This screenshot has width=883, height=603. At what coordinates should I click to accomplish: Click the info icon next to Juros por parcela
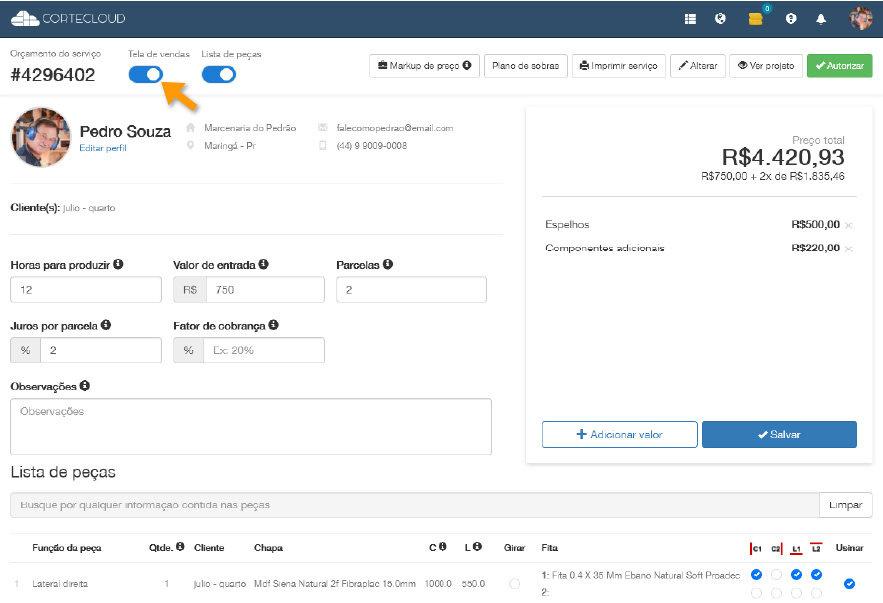tap(106, 325)
